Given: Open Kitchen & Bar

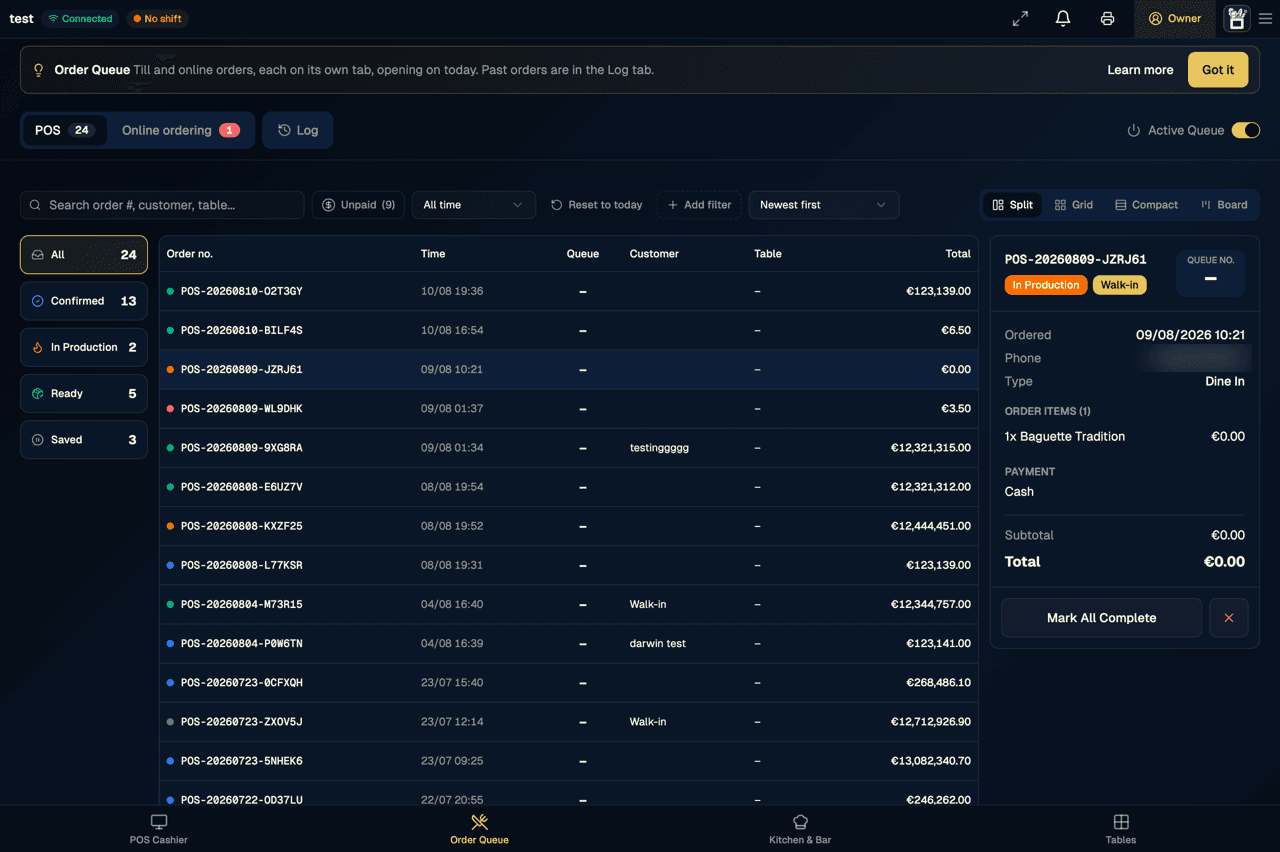Looking at the screenshot, I should (800, 829).
